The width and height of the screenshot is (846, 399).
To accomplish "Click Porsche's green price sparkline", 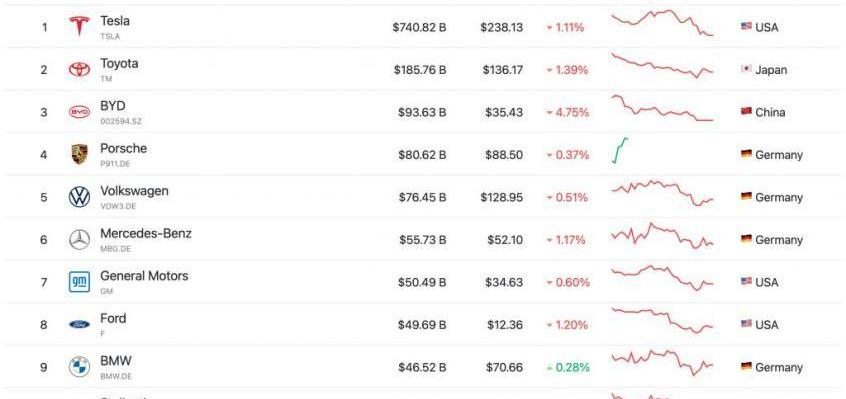I will tap(620, 150).
